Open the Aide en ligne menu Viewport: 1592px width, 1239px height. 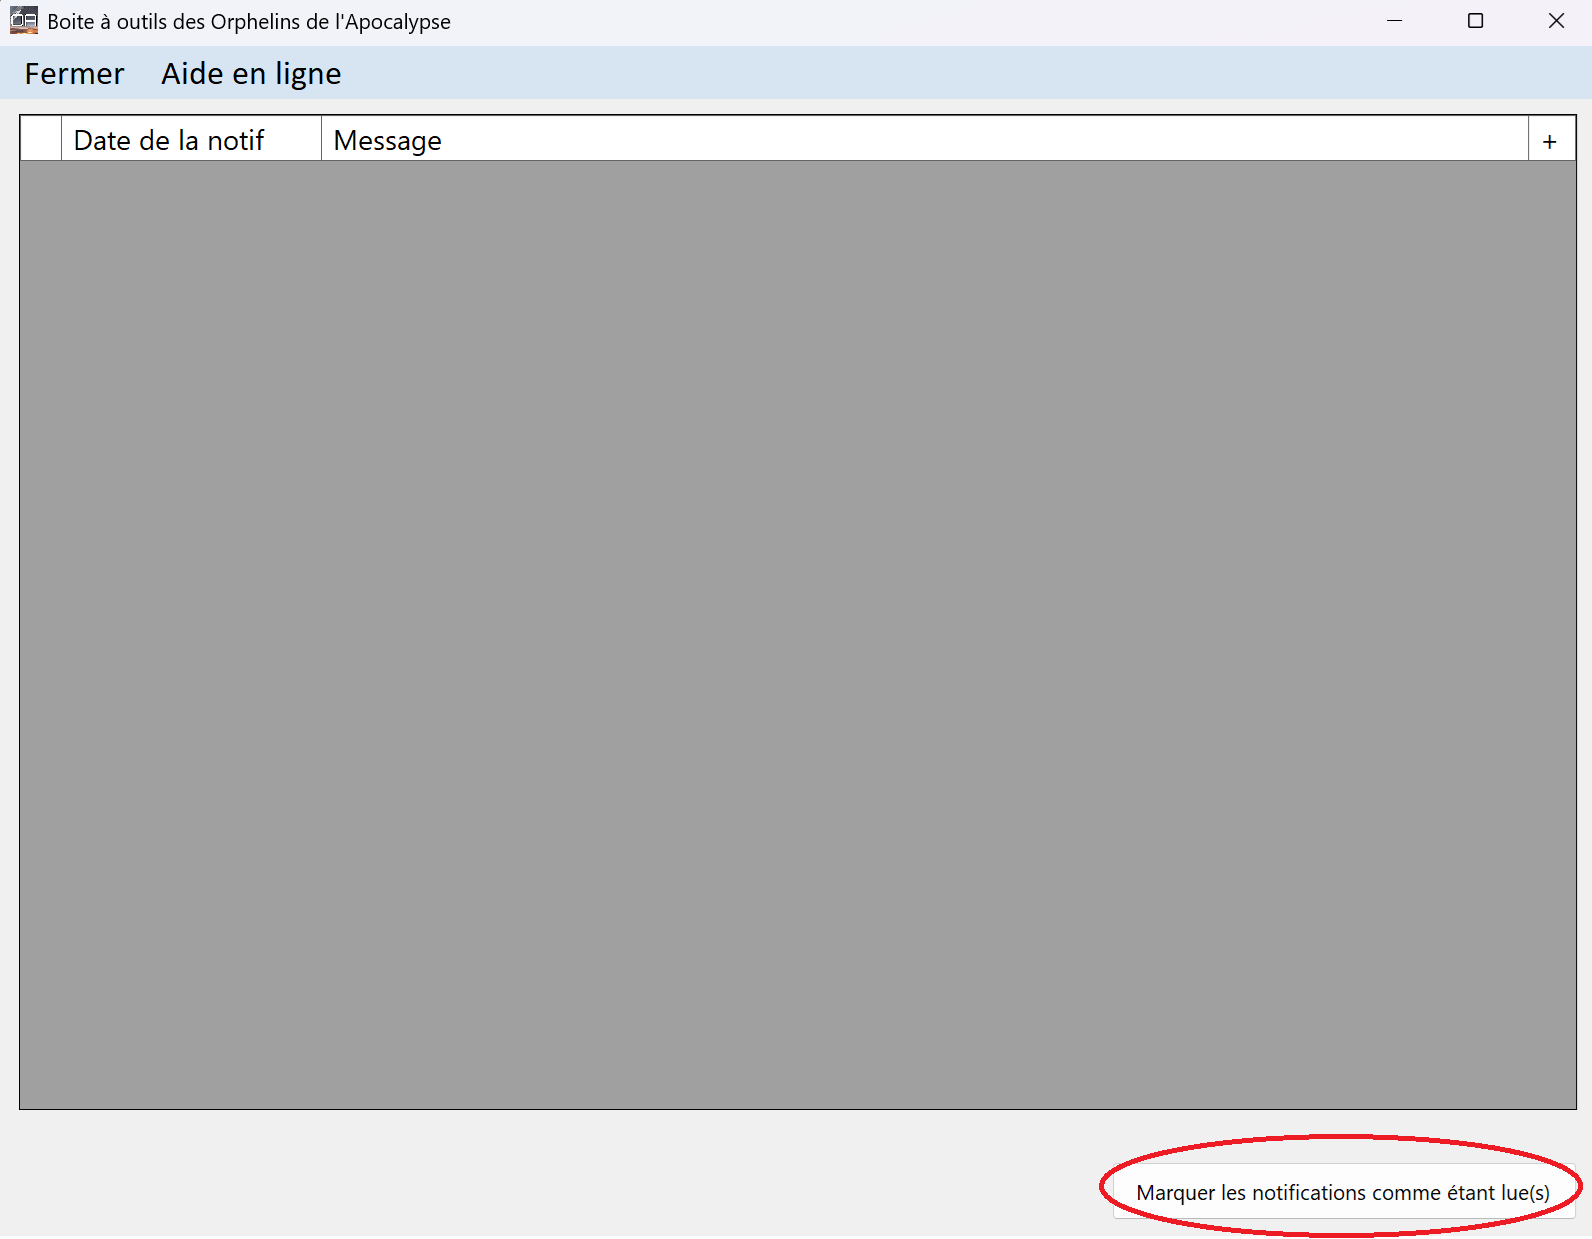coord(251,74)
